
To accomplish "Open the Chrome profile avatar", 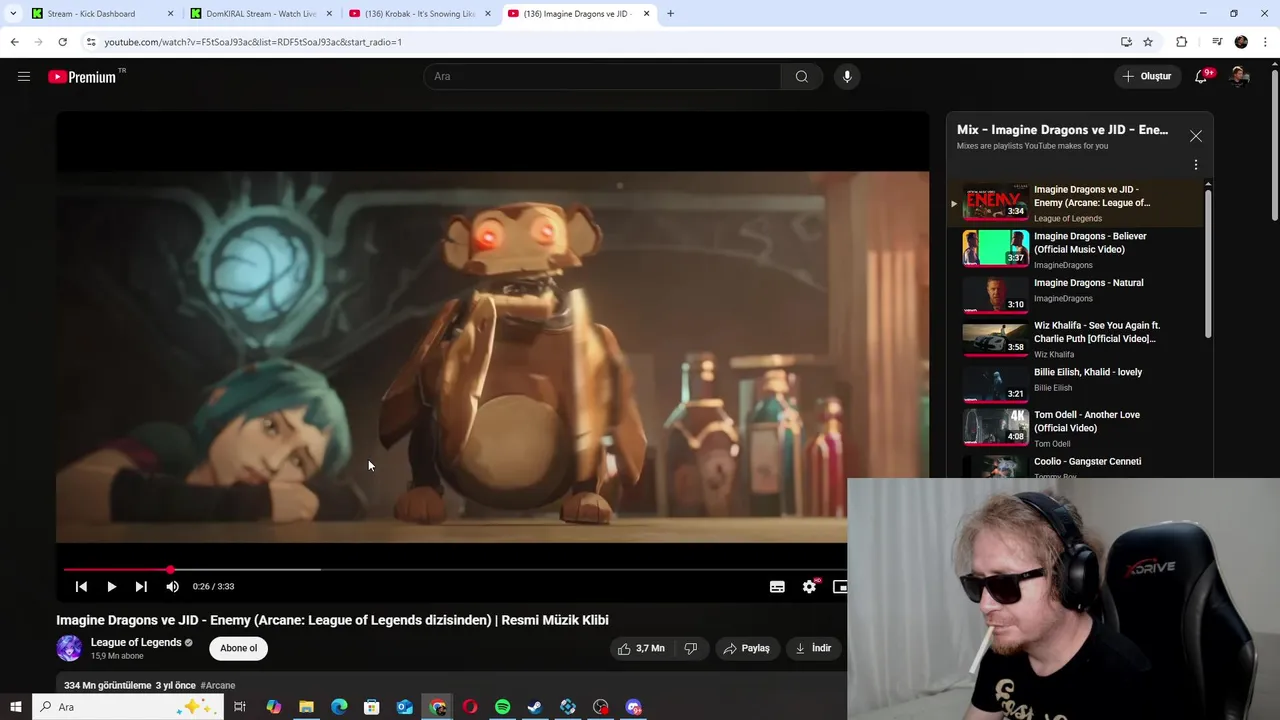I will pos(1241,42).
